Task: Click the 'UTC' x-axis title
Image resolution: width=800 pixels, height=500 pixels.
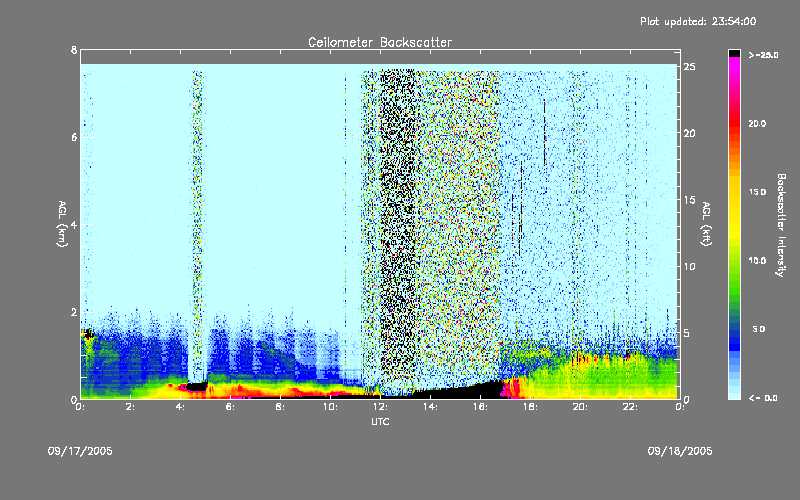Action: coord(380,421)
